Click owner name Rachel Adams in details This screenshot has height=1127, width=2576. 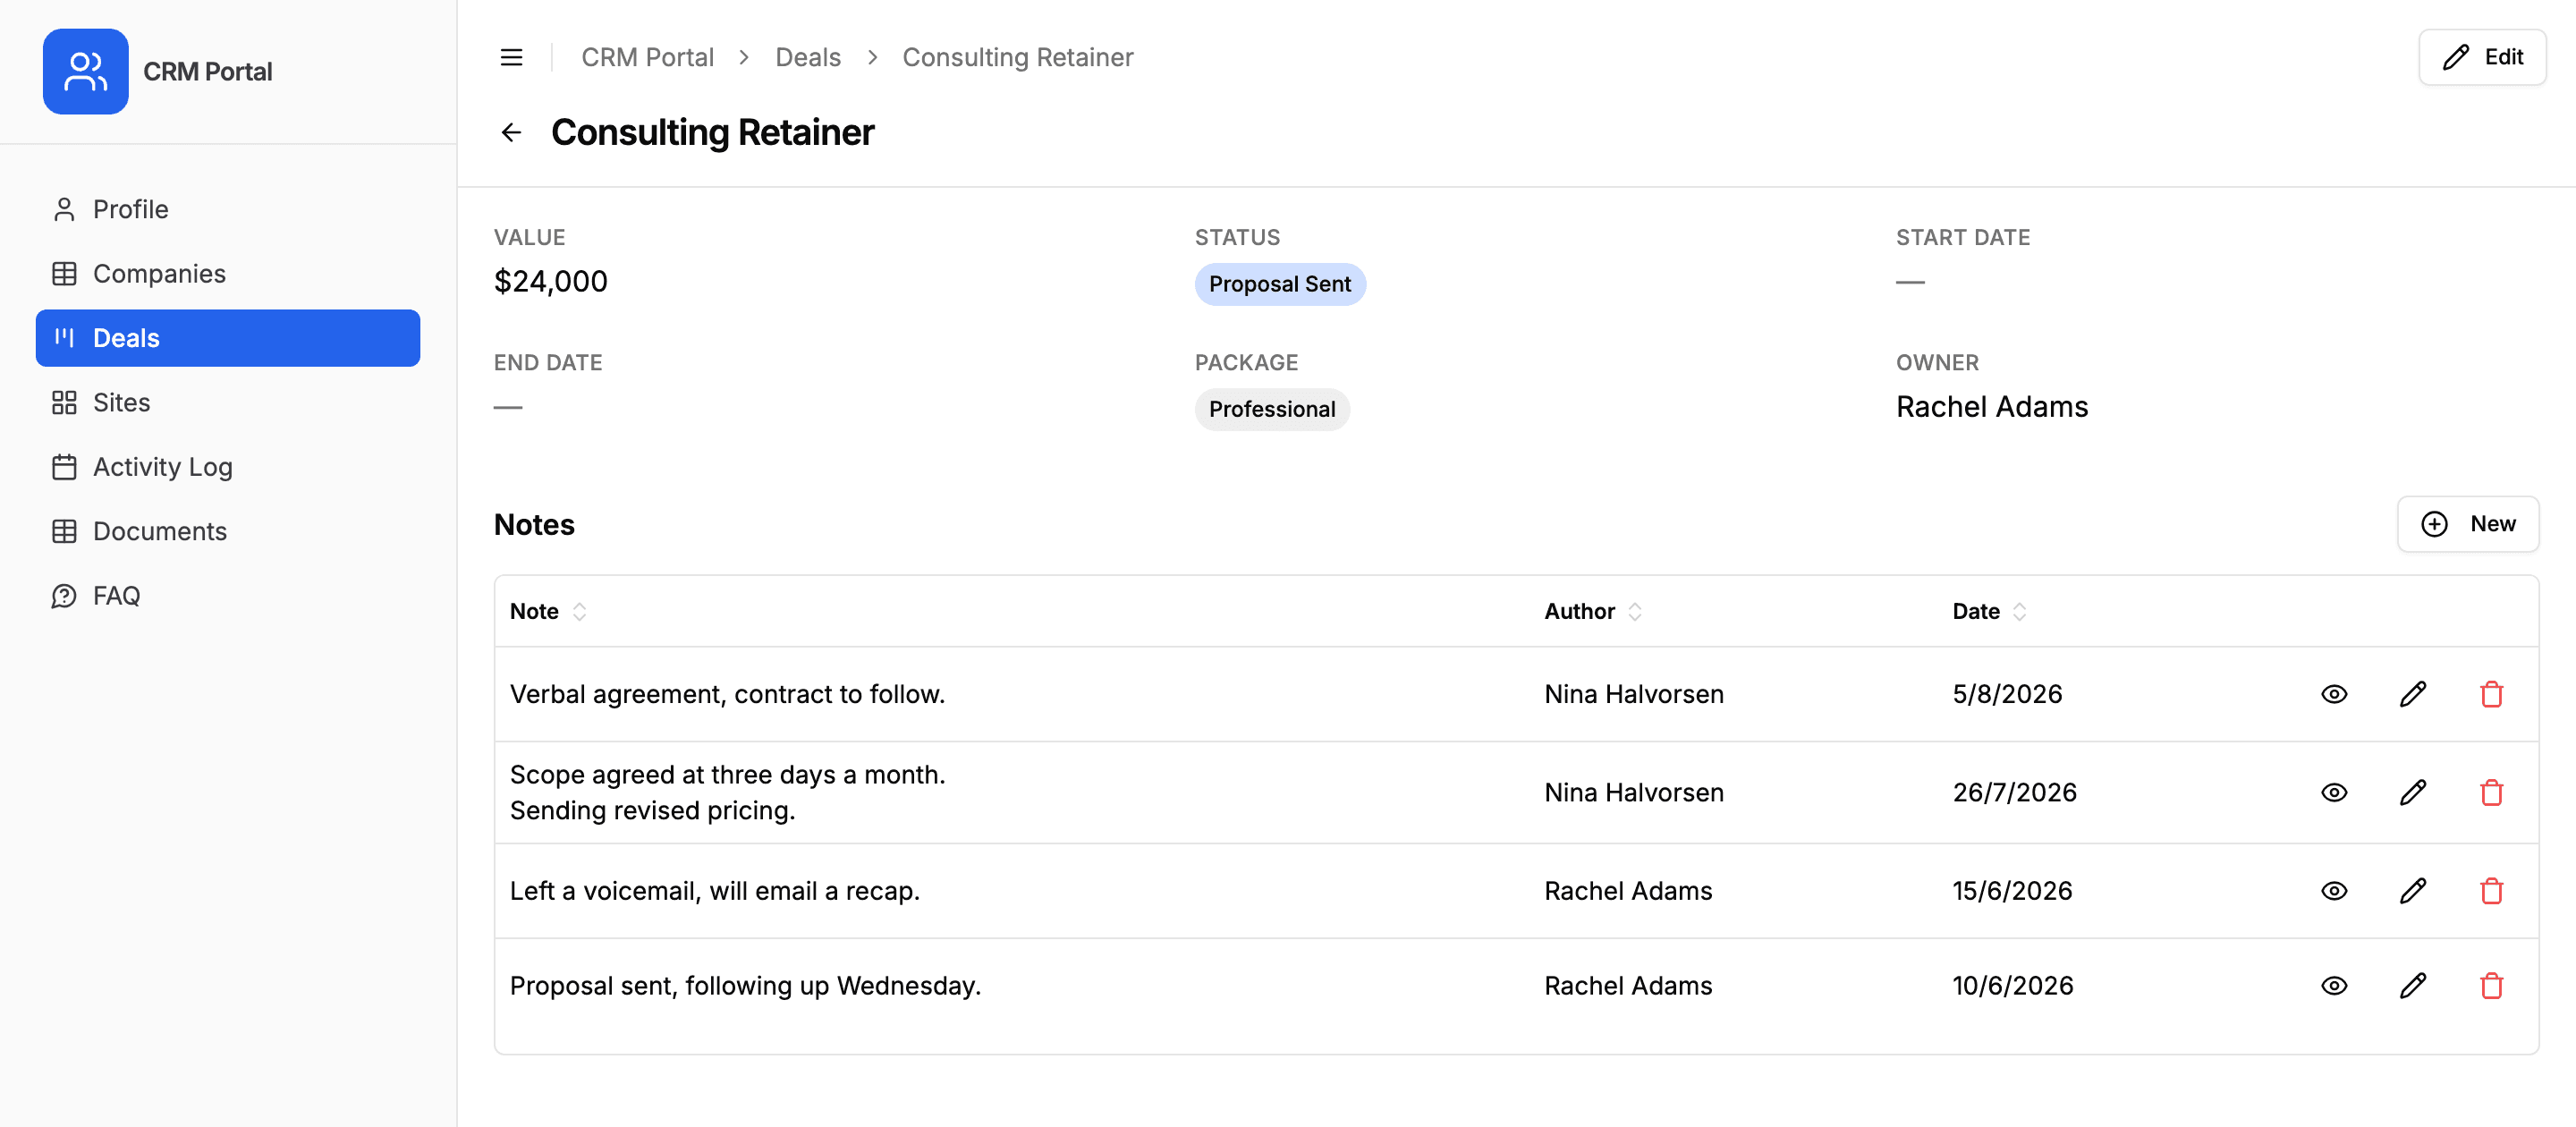pyautogui.click(x=1991, y=407)
